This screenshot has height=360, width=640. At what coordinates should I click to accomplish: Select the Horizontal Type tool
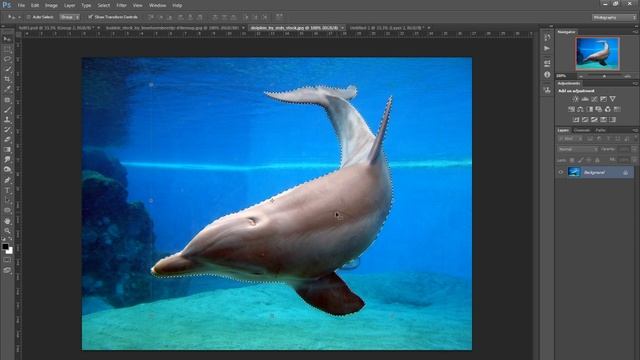click(x=7, y=190)
